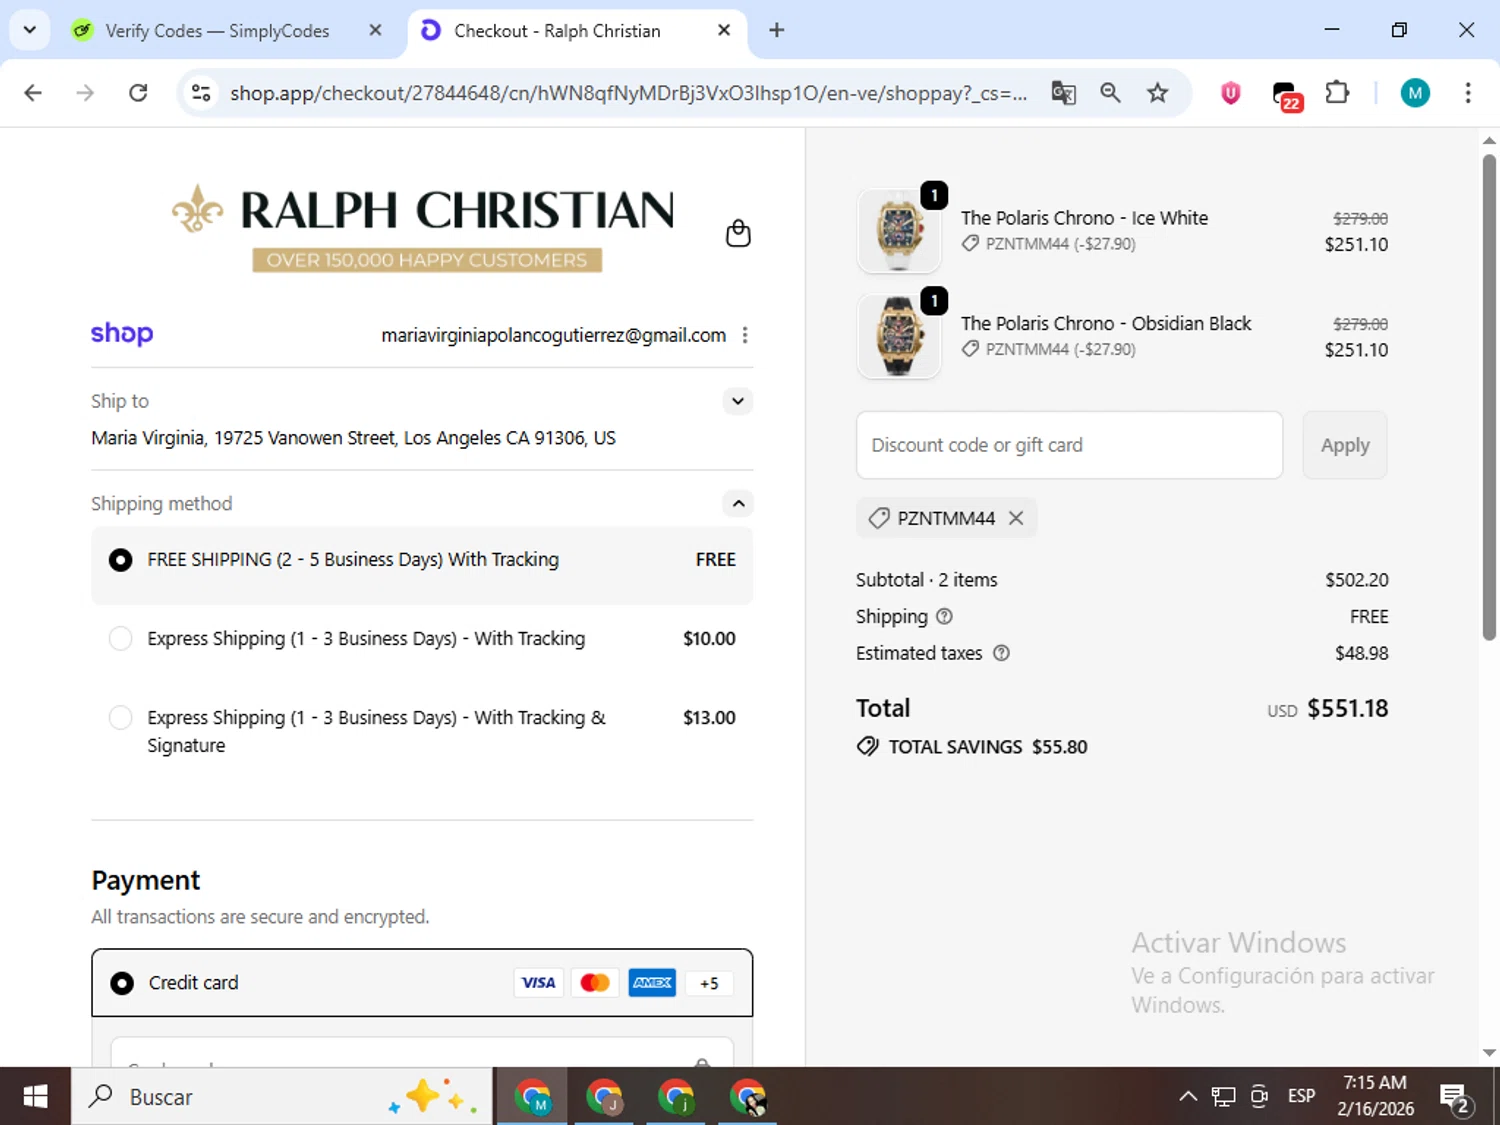
Task: Open Windows notification center
Action: tap(1456, 1098)
